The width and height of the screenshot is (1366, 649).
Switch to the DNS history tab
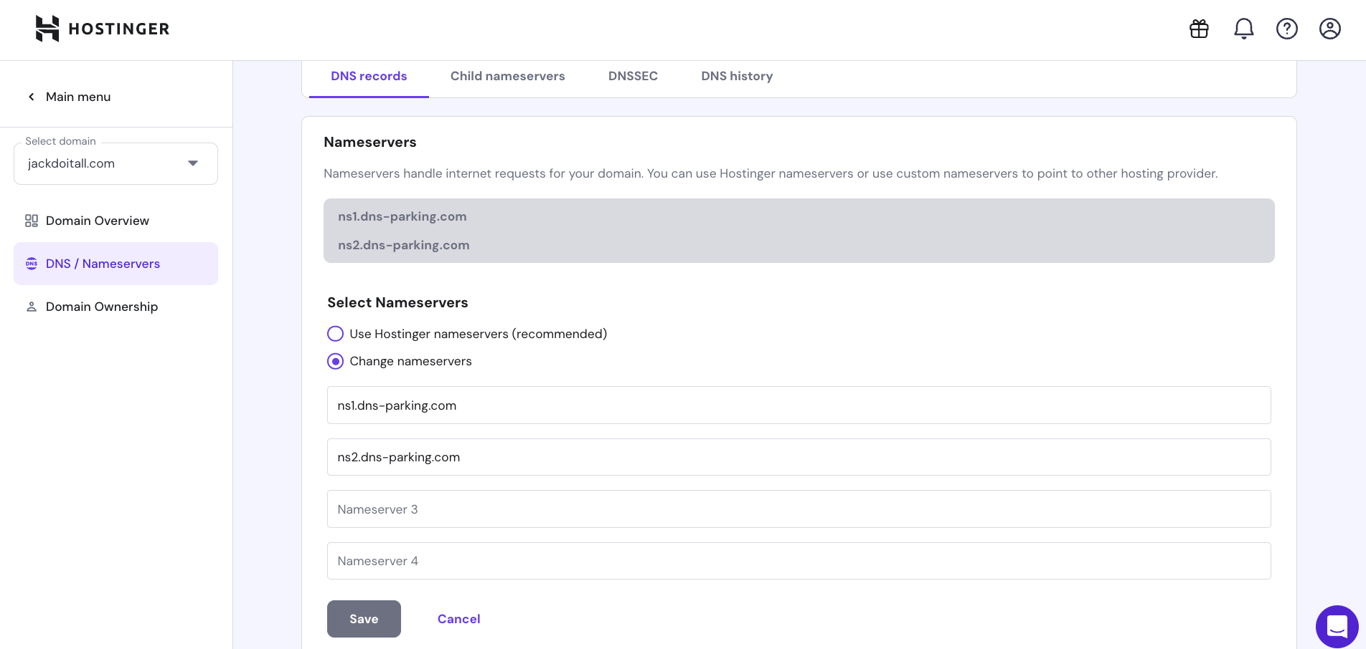tap(737, 76)
